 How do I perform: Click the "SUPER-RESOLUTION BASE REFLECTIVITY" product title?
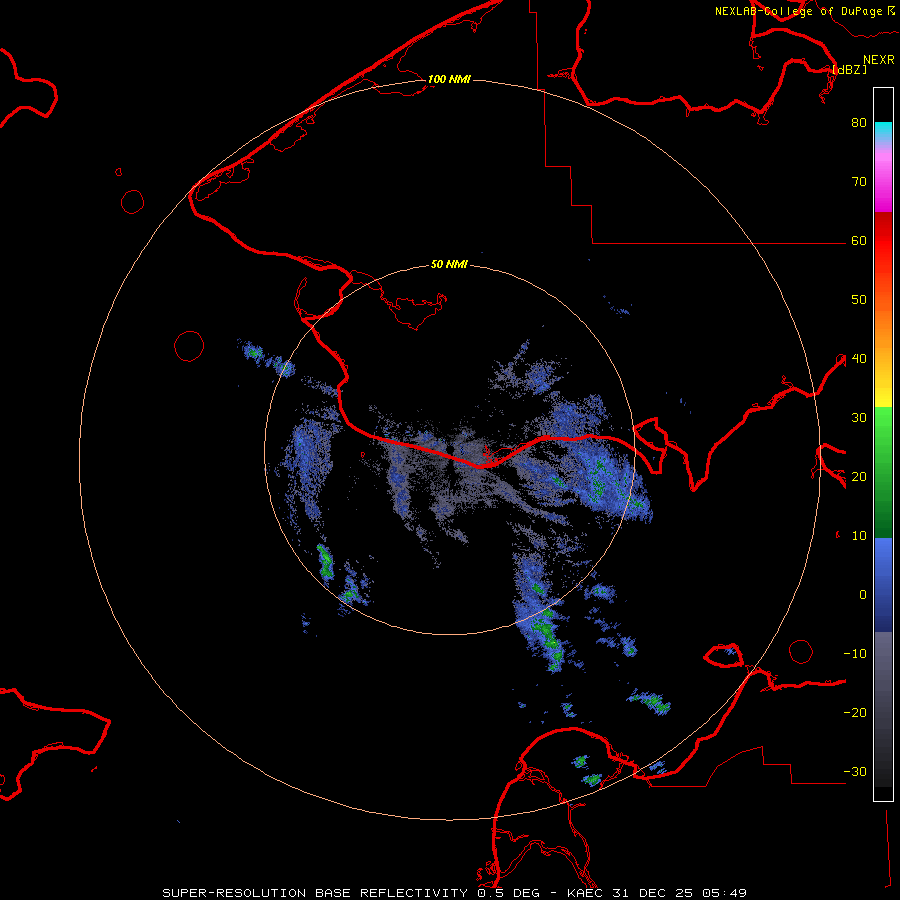[x=315, y=893]
